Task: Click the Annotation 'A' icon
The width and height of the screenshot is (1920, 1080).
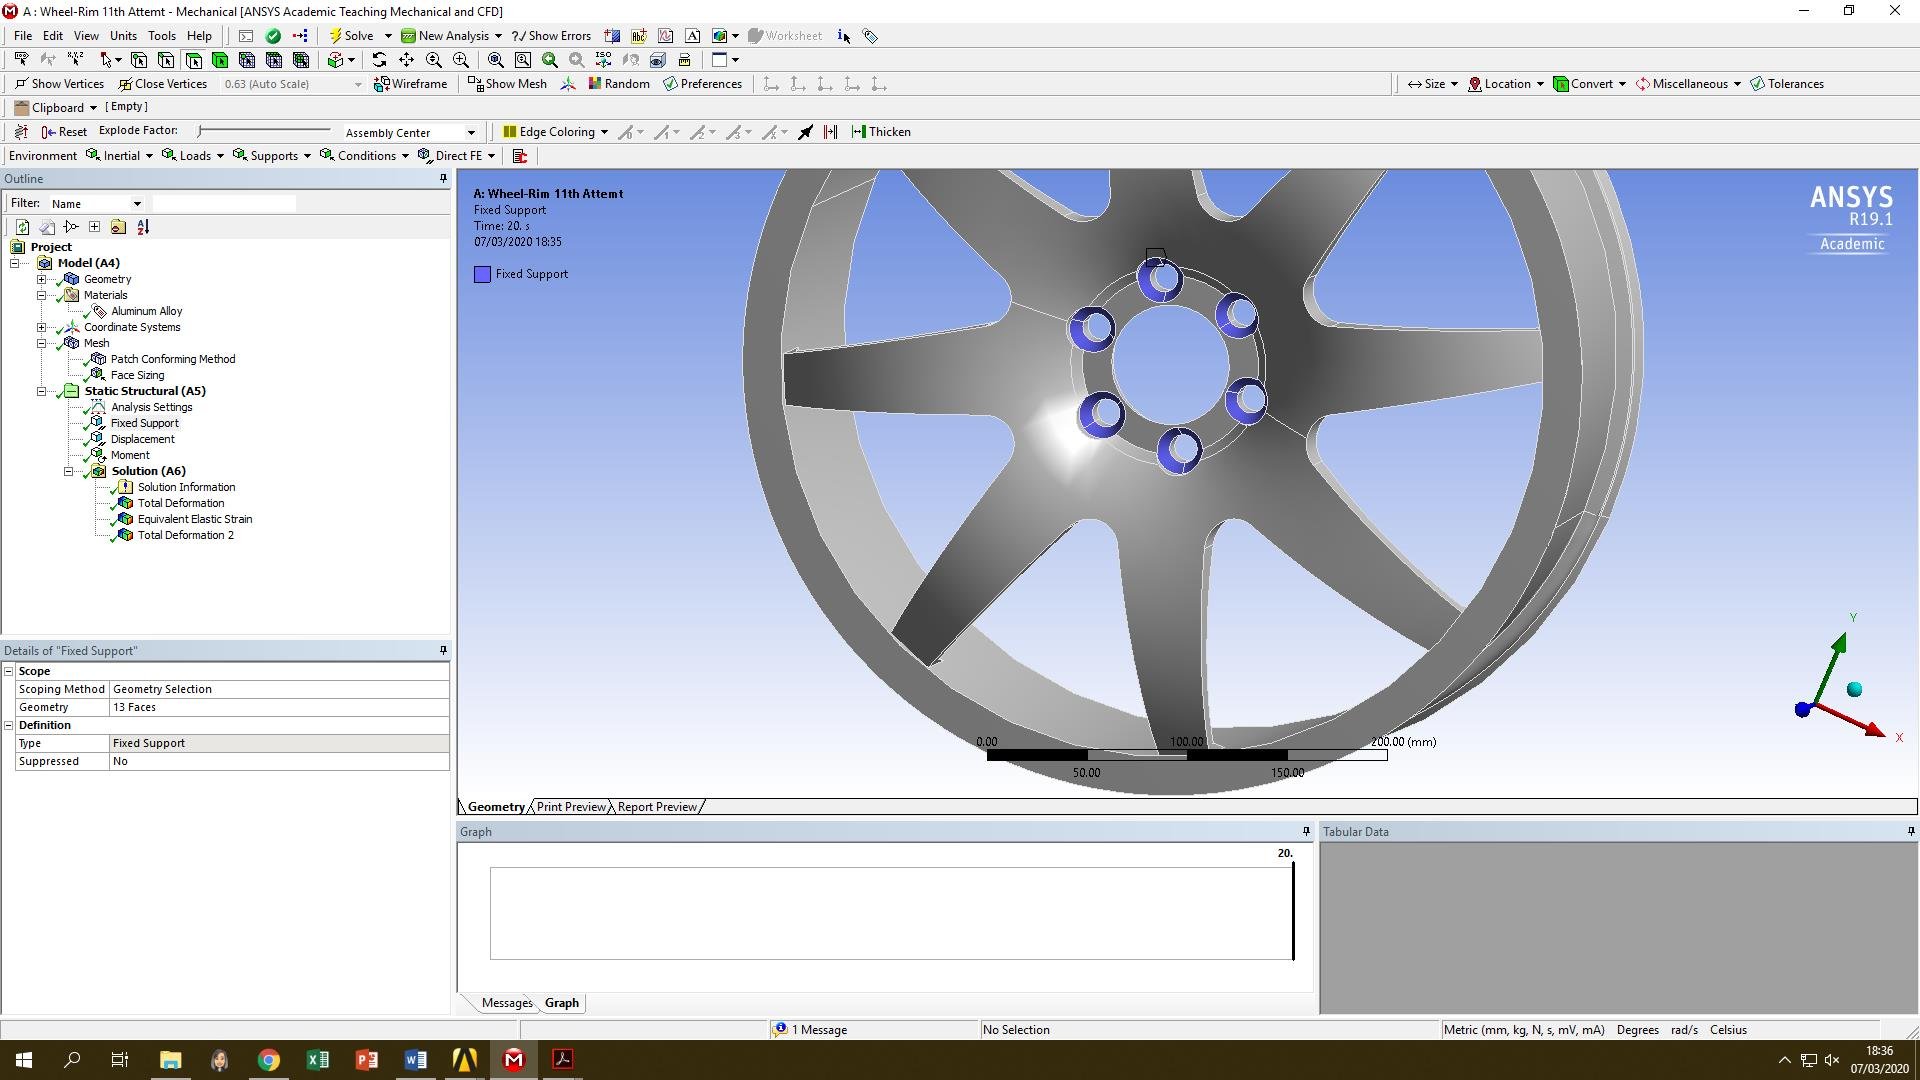Action: coord(692,36)
